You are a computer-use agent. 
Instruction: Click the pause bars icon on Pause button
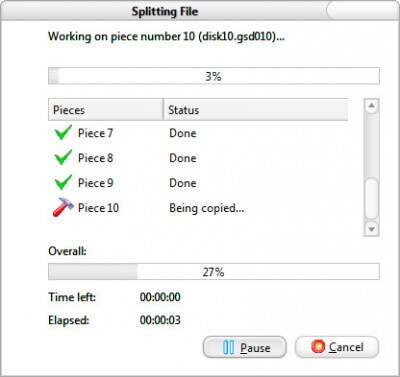pyautogui.click(x=228, y=347)
